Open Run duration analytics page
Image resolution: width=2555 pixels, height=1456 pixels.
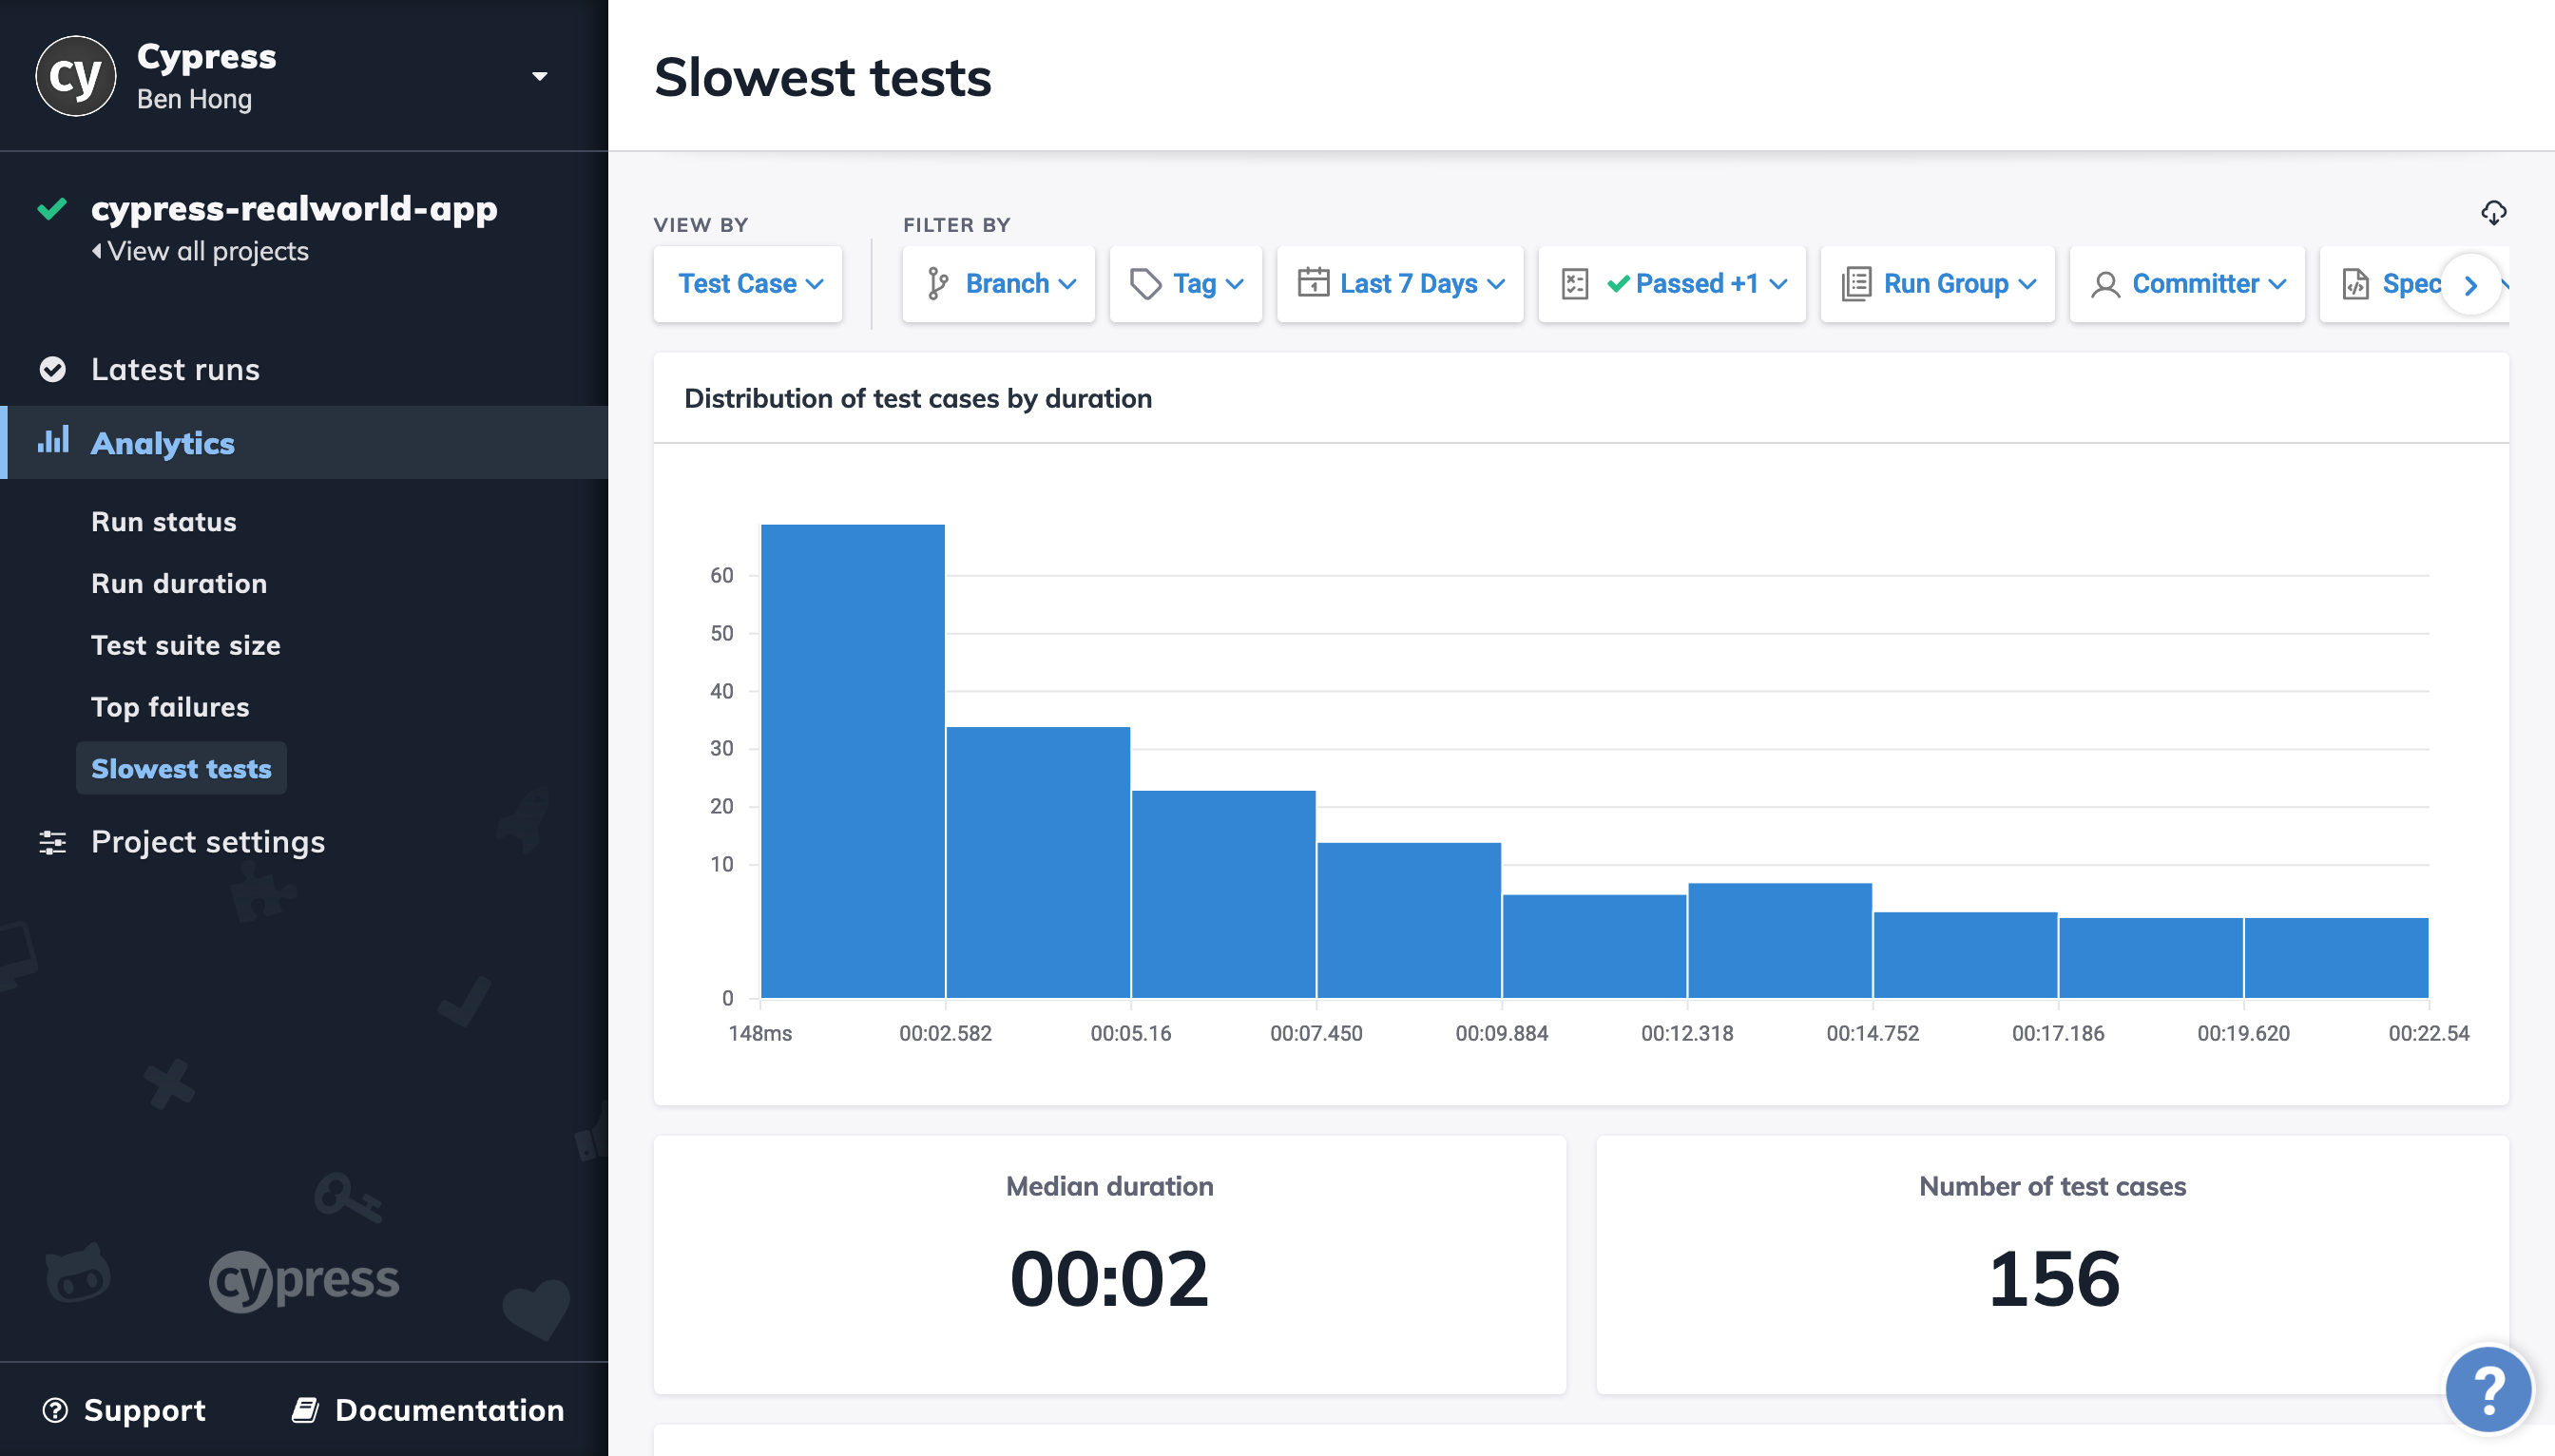[x=179, y=583]
